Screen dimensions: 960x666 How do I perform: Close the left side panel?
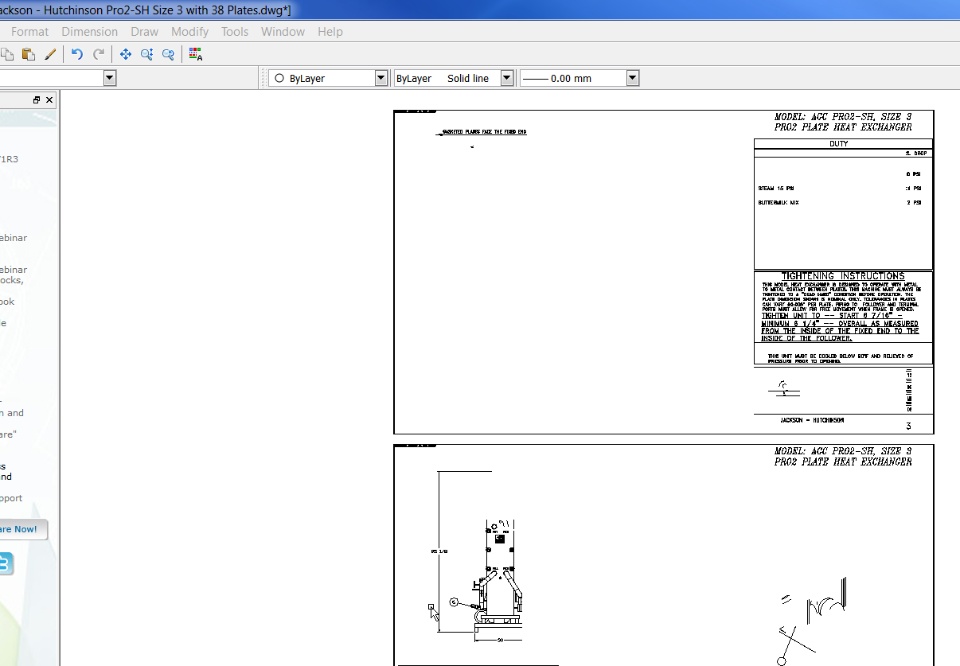[x=50, y=100]
